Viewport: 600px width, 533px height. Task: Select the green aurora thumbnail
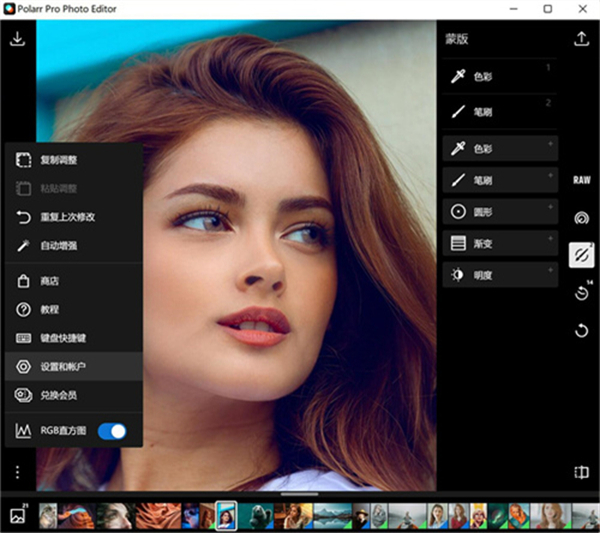pyautogui.click(x=497, y=516)
